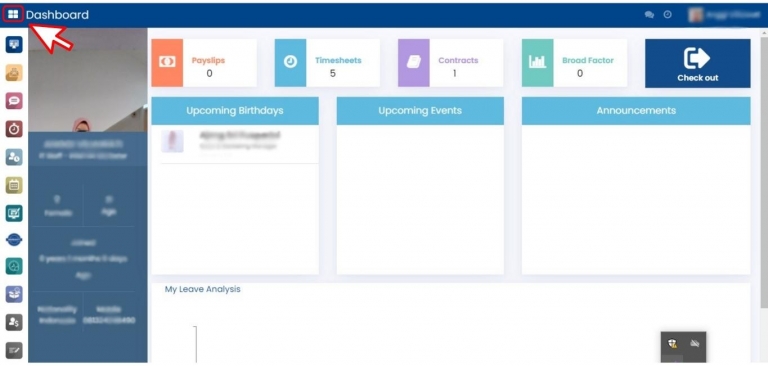Screen dimensions: 768x366
Task: Click the birthday person's avatar thumbnail
Action: (172, 142)
